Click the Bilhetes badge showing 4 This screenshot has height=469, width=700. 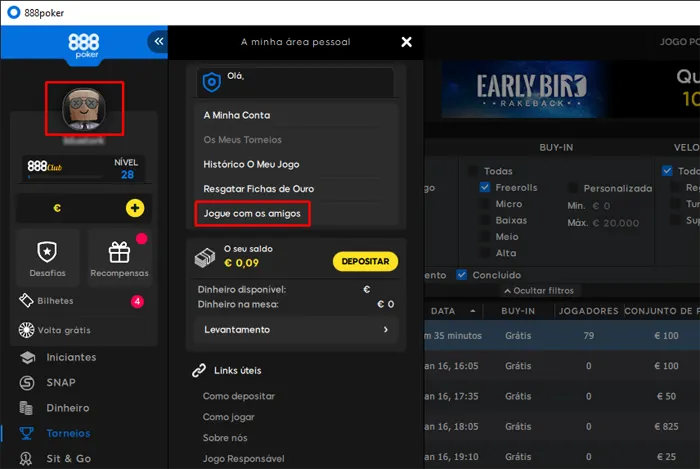pos(137,302)
